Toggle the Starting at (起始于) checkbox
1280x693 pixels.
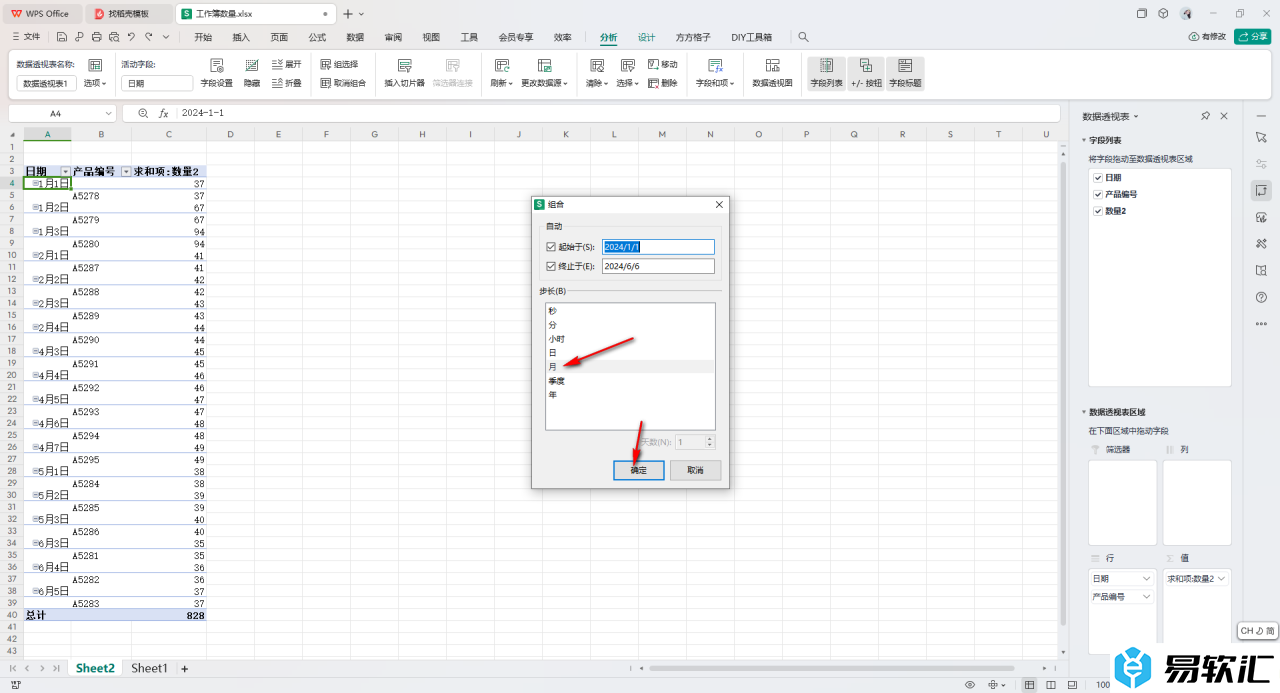click(551, 247)
